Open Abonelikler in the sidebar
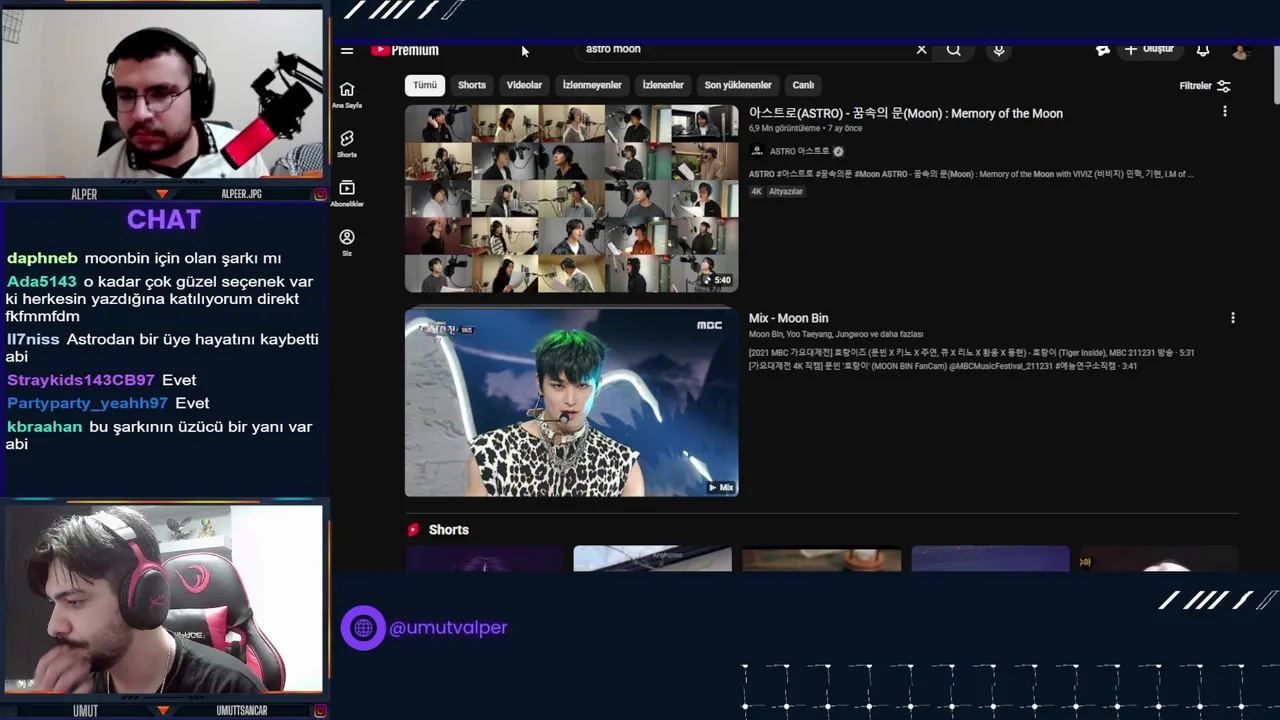 click(x=347, y=193)
